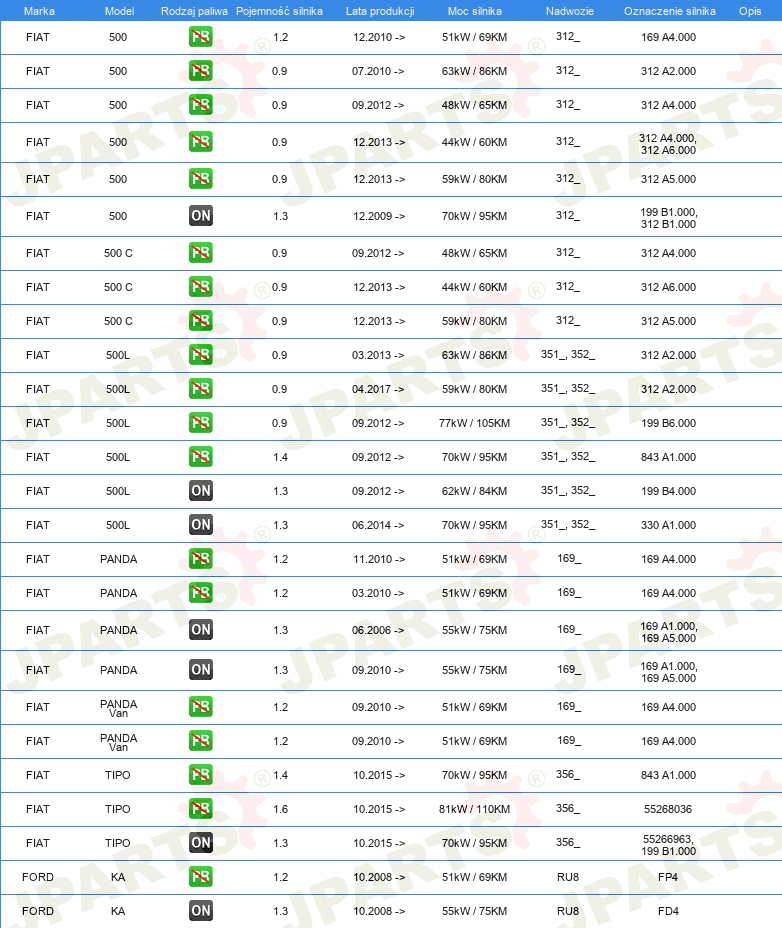Click the Nadwozie column header
782x928 pixels.
[x=569, y=11]
